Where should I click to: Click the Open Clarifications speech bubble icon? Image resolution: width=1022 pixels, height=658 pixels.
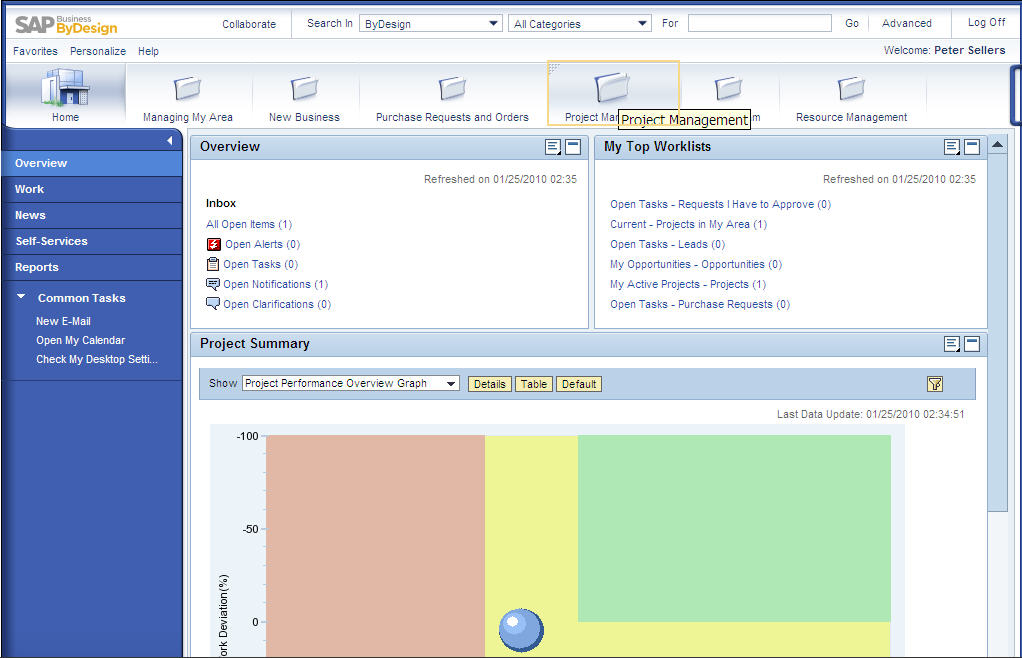[x=212, y=304]
